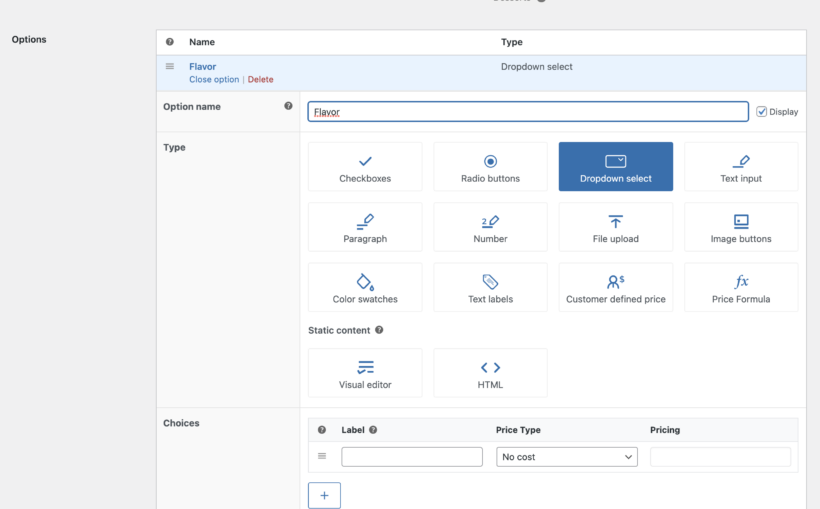Collapse the Flavor option row title
The image size is (820, 509).
coord(202,67)
